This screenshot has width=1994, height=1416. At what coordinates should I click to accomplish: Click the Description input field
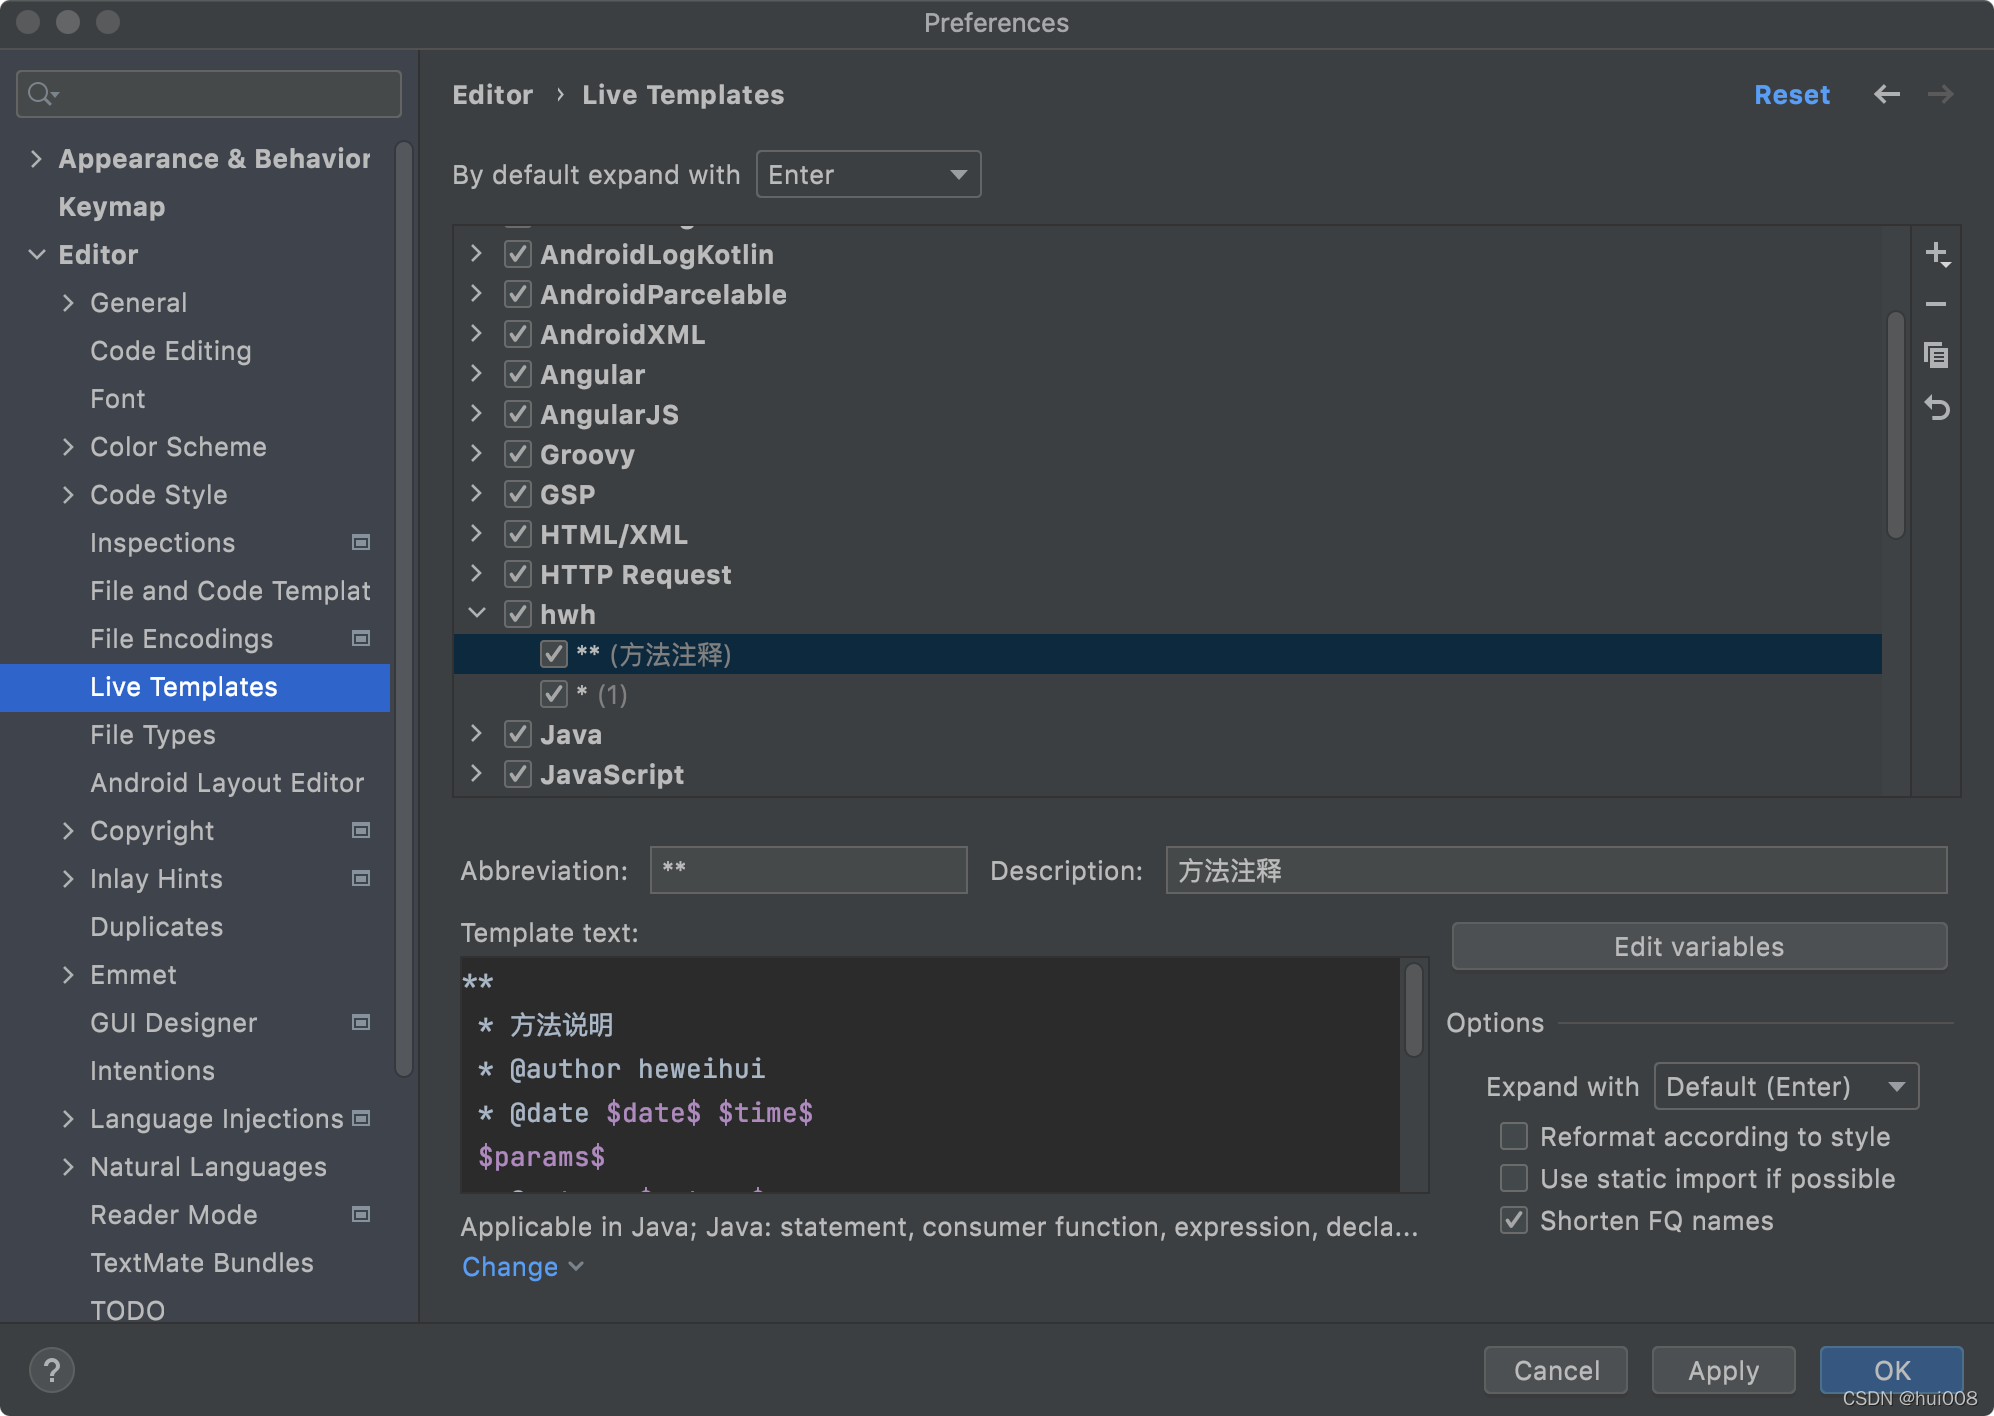click(x=1556, y=869)
